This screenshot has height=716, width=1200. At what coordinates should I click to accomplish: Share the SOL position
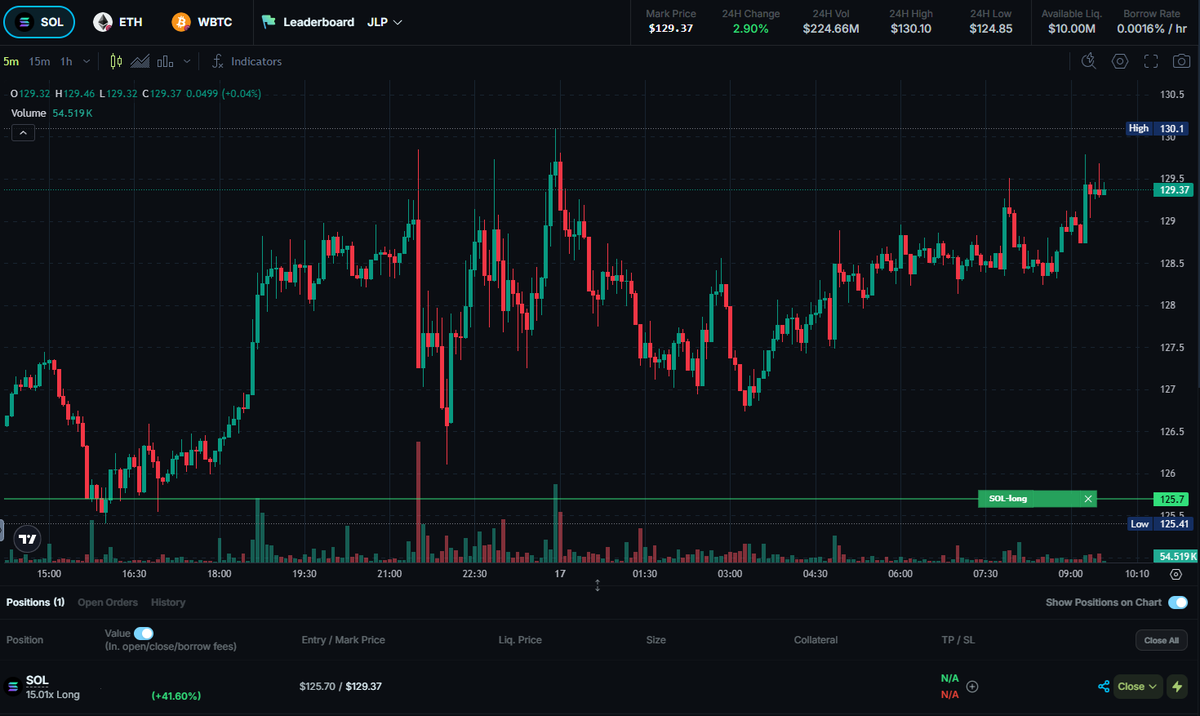tap(1104, 686)
